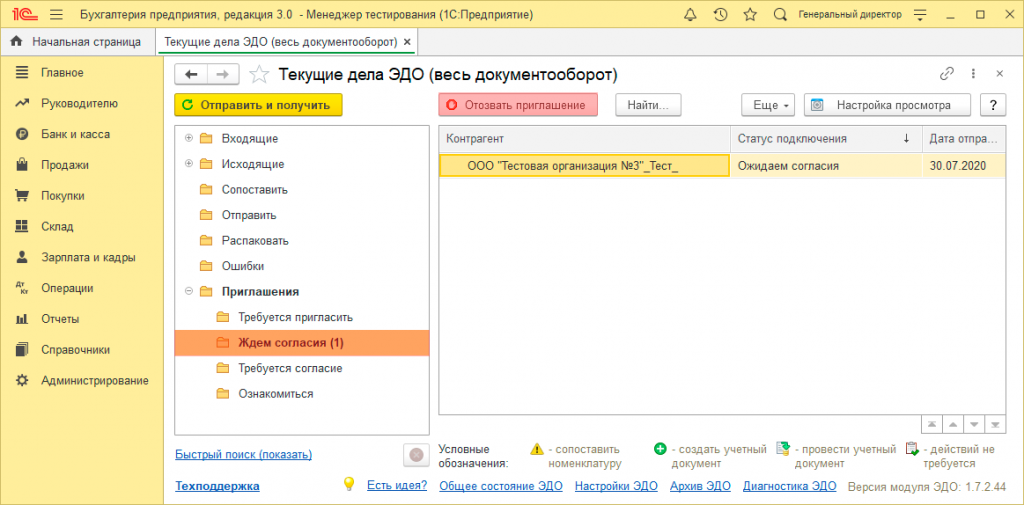This screenshot has height=505, width=1024.
Task: Add this form to favorites star
Action: (x=259, y=74)
